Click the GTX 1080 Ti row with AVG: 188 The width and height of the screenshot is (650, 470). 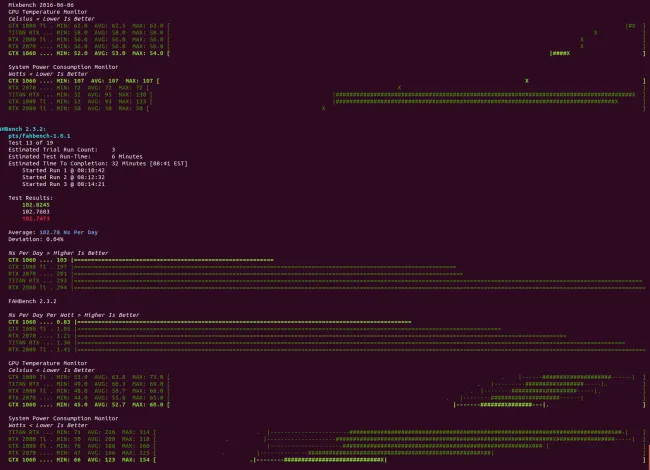pyautogui.click(x=327, y=446)
